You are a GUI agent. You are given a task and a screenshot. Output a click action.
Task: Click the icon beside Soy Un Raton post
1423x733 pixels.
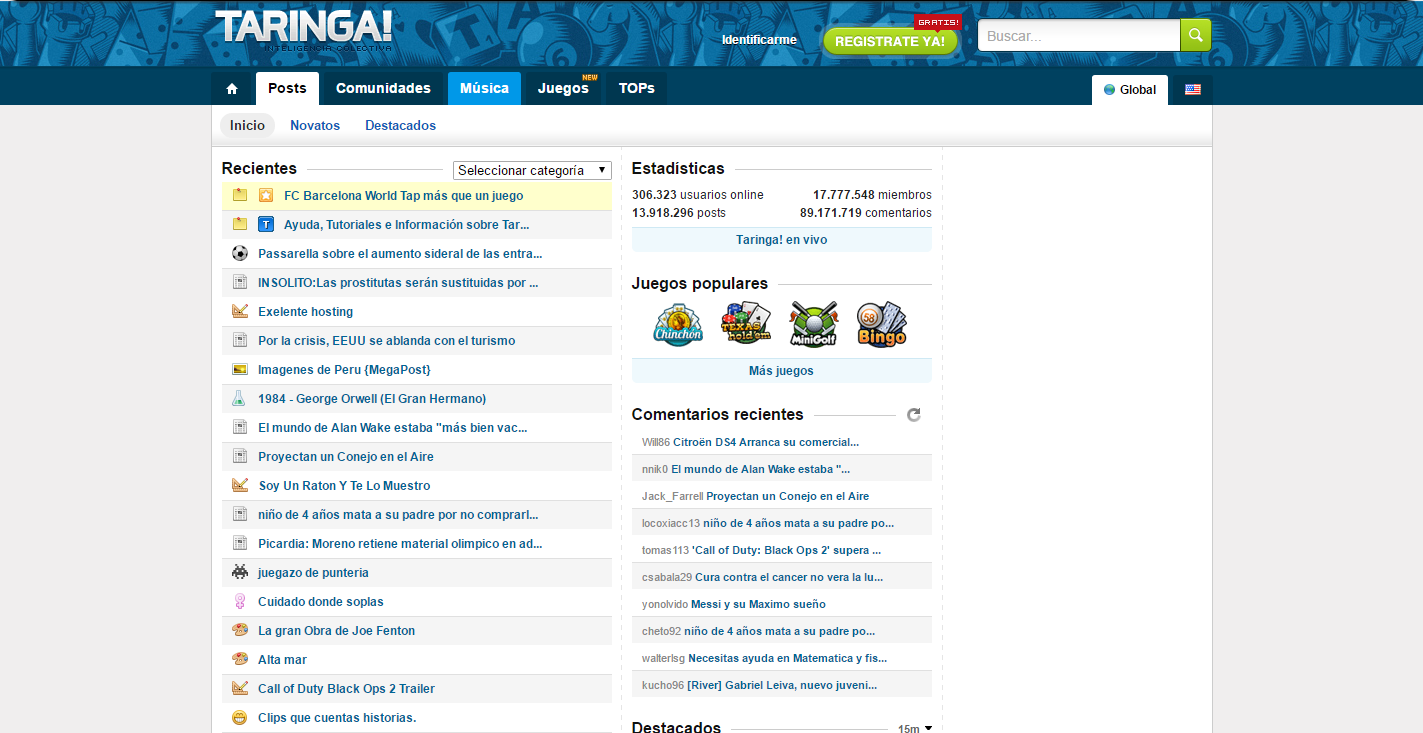click(x=240, y=485)
